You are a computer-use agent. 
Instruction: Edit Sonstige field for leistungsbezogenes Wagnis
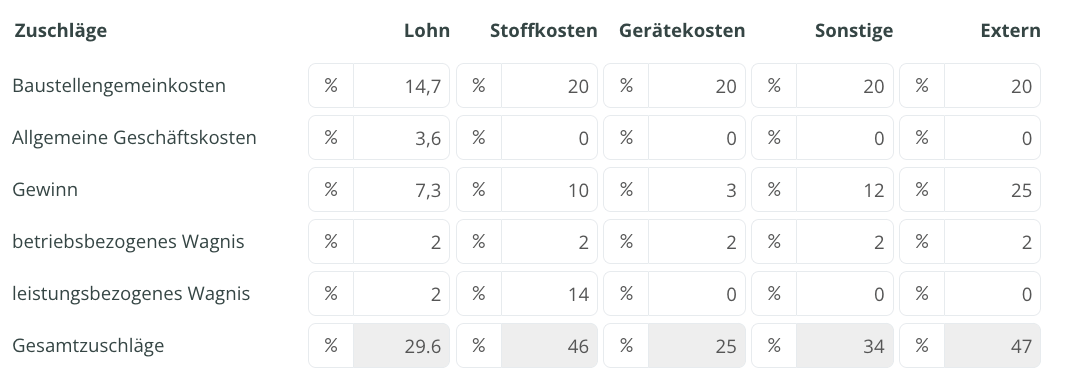point(845,293)
